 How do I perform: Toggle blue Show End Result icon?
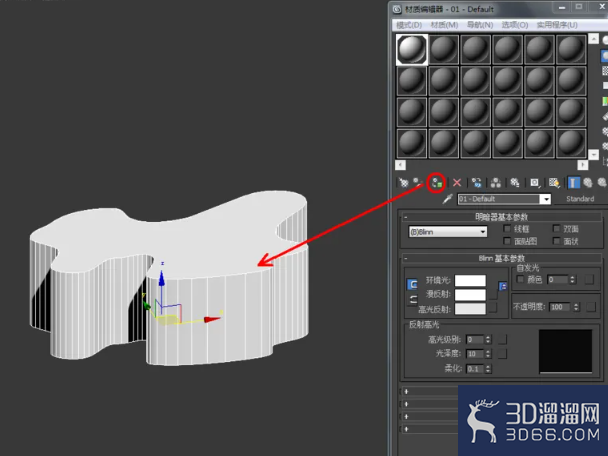point(573,183)
